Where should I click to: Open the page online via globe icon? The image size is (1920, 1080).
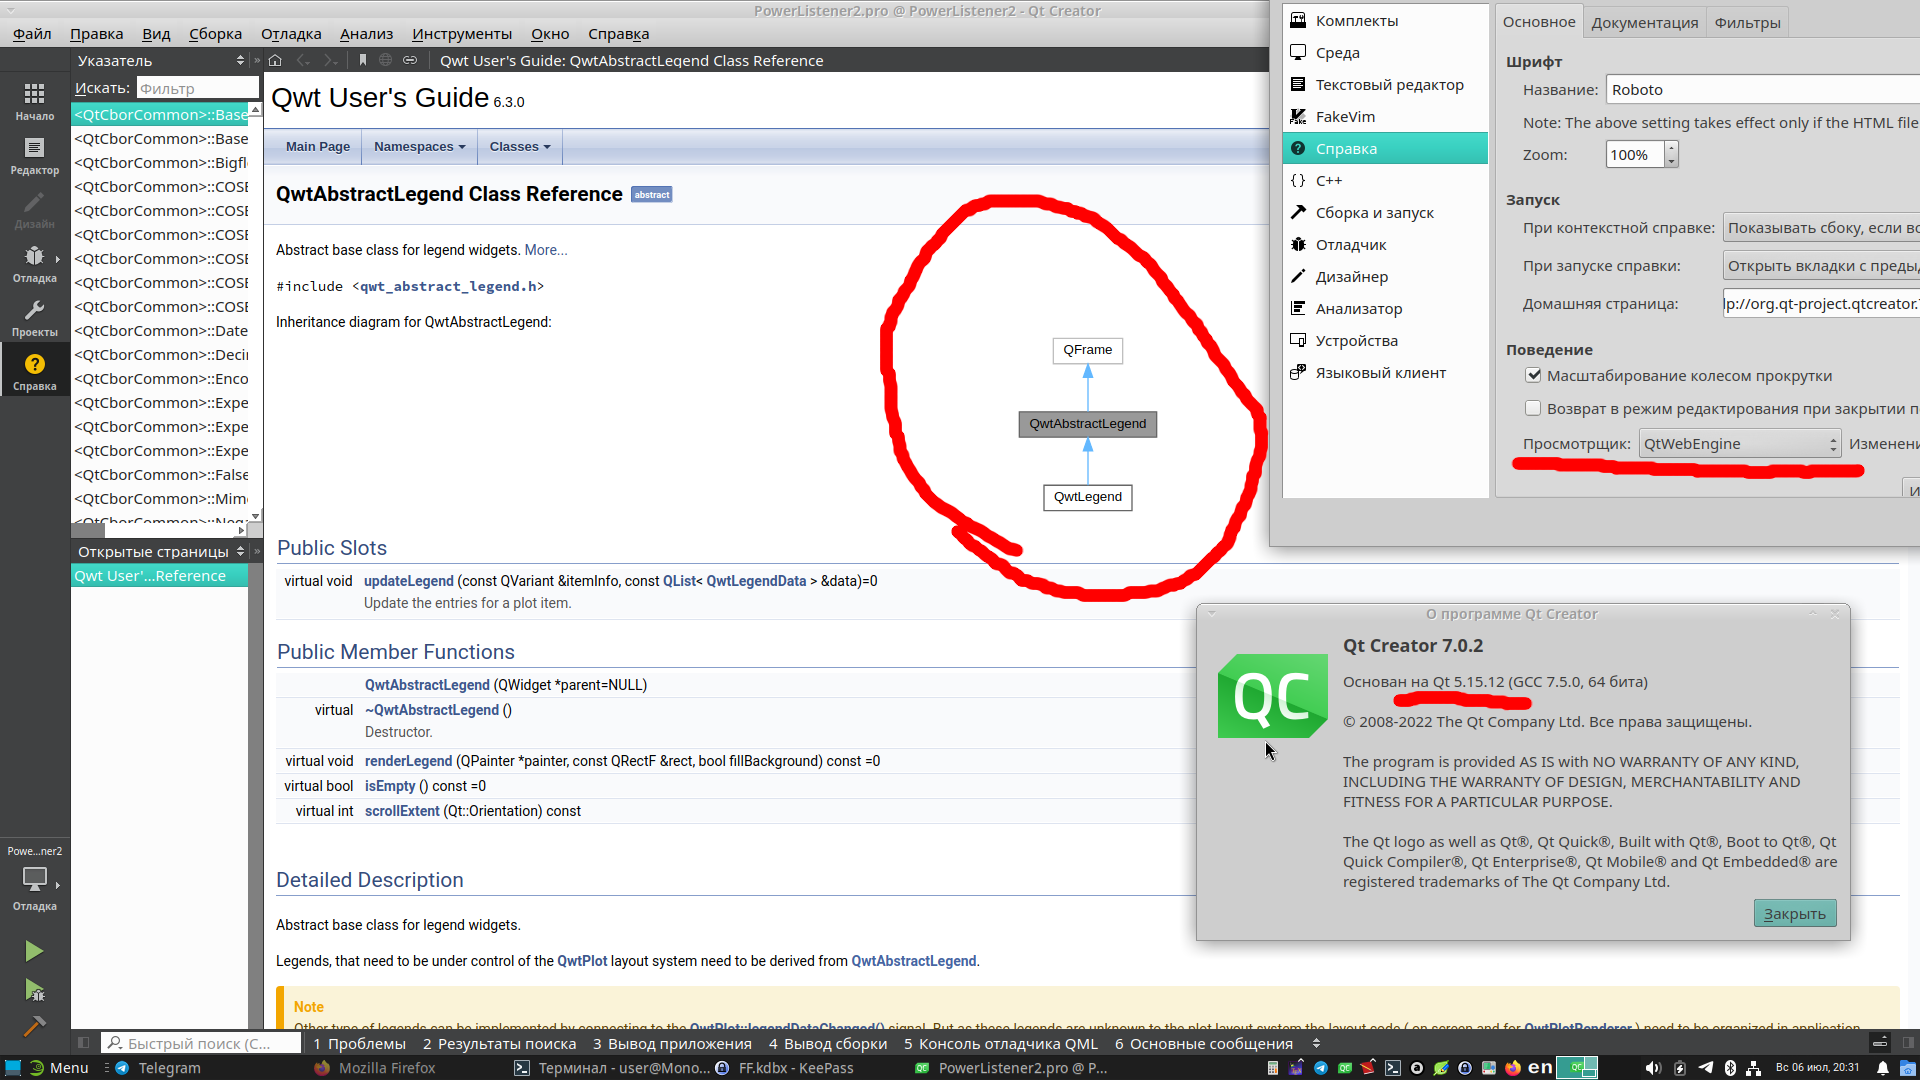click(385, 60)
